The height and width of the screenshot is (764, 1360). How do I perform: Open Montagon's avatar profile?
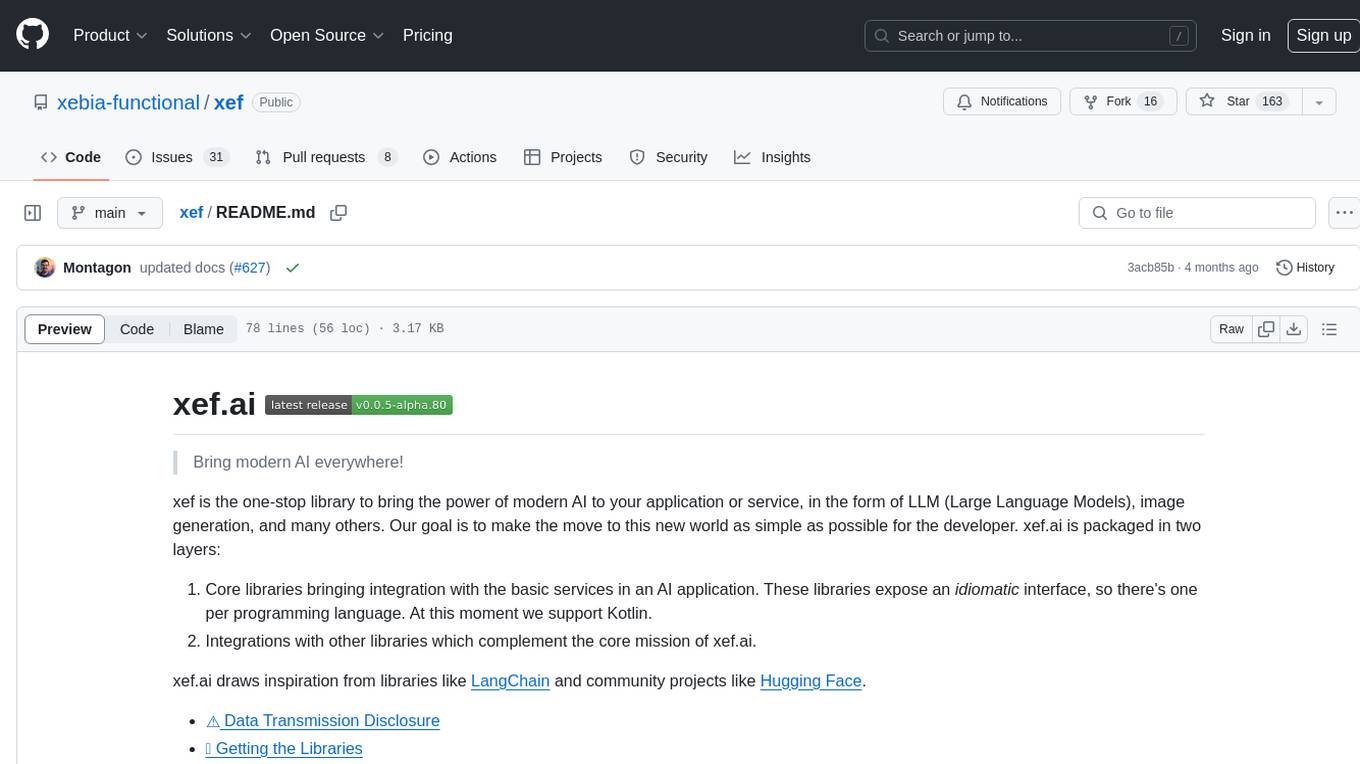point(44,268)
